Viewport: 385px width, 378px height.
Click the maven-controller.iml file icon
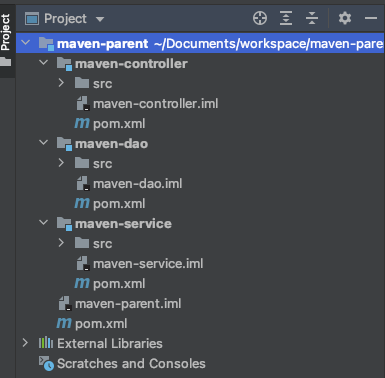point(83,104)
